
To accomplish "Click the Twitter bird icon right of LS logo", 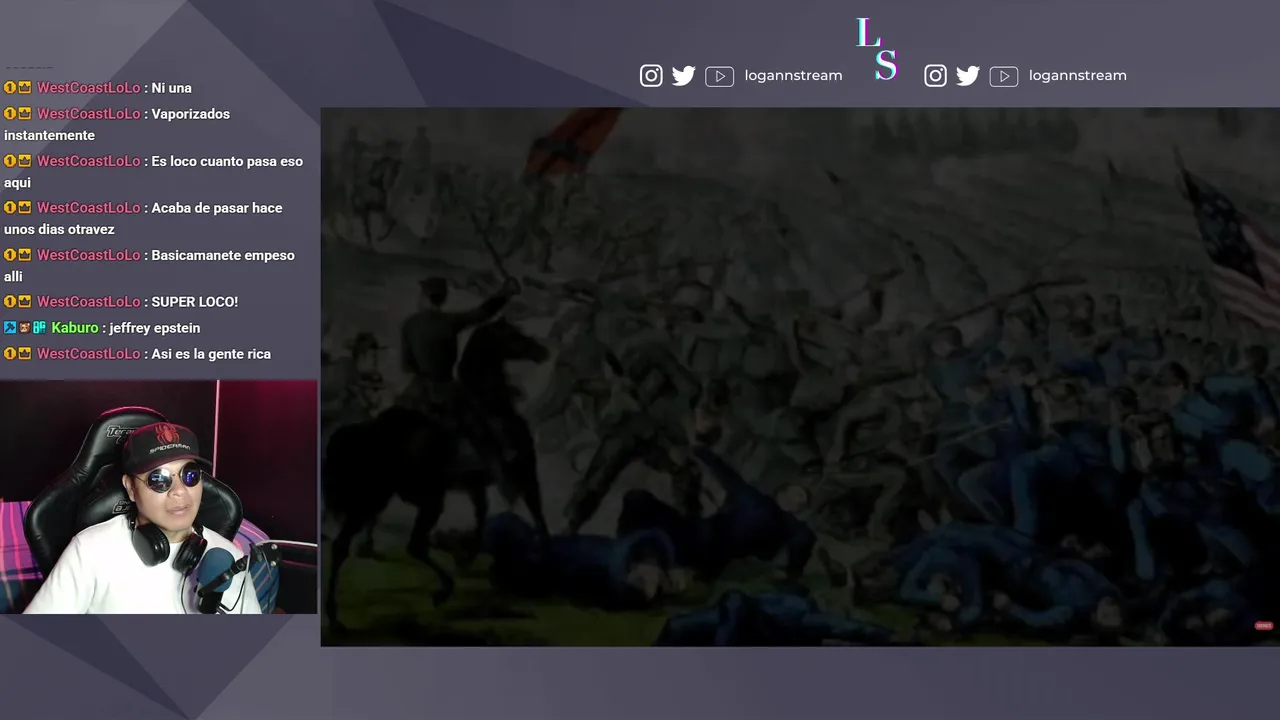I will tap(968, 76).
